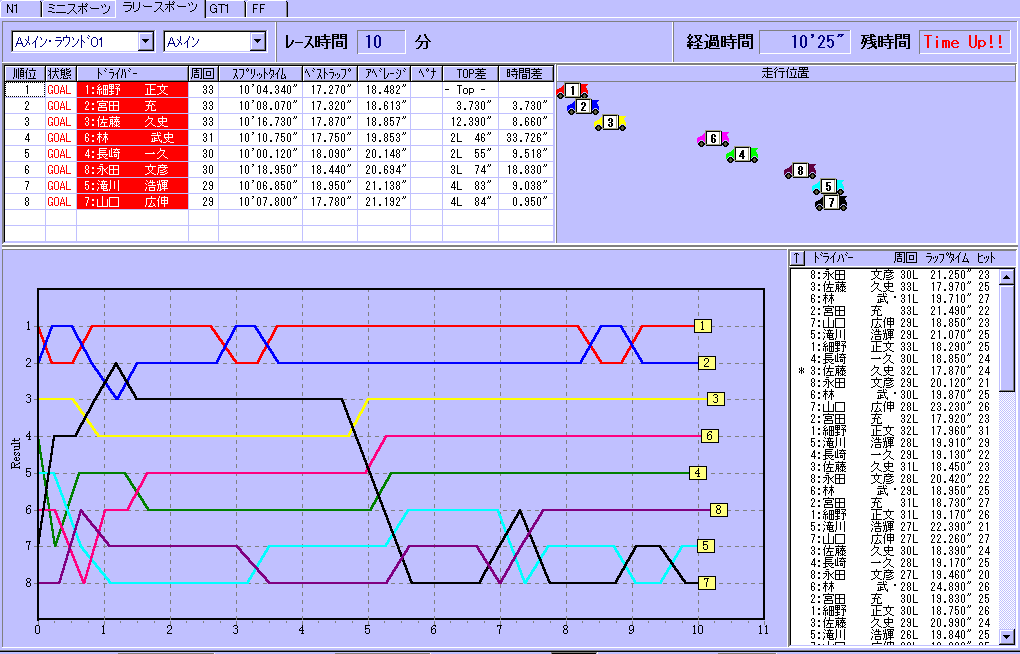Click the red car number 1 icon

pos(572,91)
